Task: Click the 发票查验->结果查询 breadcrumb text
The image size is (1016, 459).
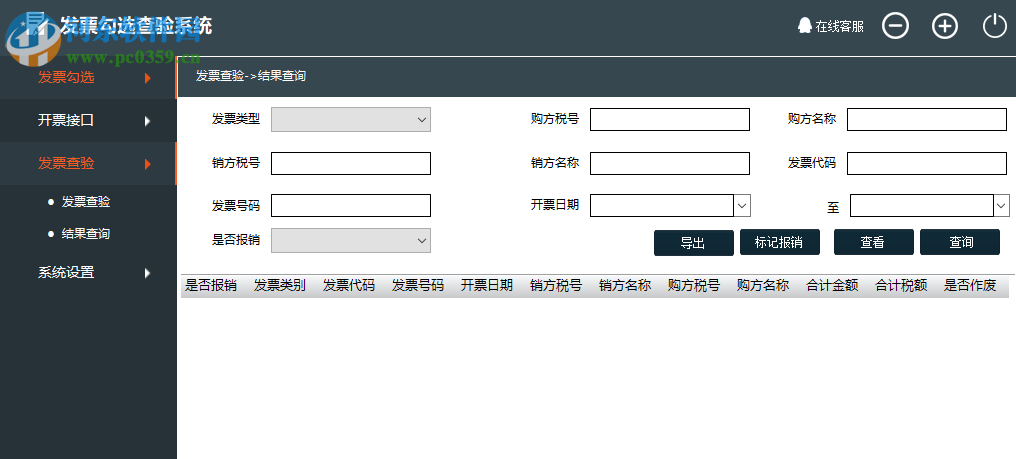Action: 251,76
